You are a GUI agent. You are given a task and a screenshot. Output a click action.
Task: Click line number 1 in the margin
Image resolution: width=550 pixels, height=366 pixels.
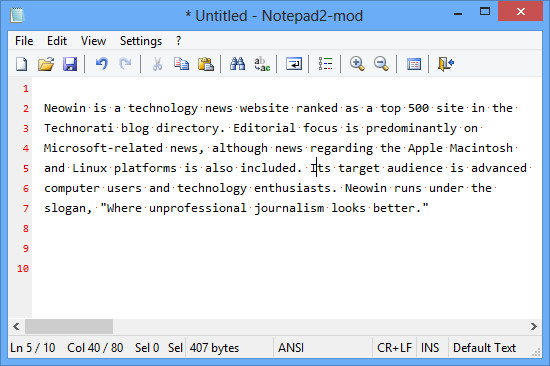pyautogui.click(x=26, y=88)
